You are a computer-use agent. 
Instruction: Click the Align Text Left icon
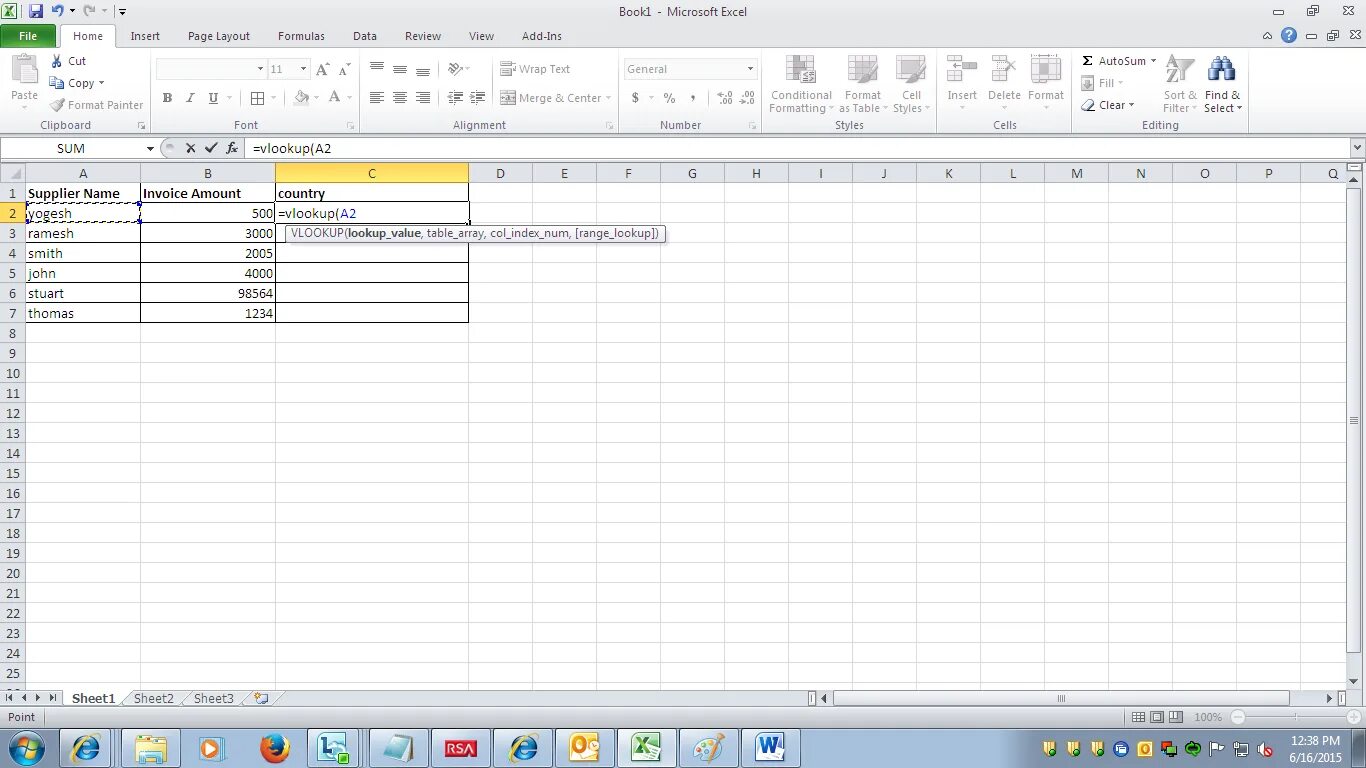coord(376,98)
